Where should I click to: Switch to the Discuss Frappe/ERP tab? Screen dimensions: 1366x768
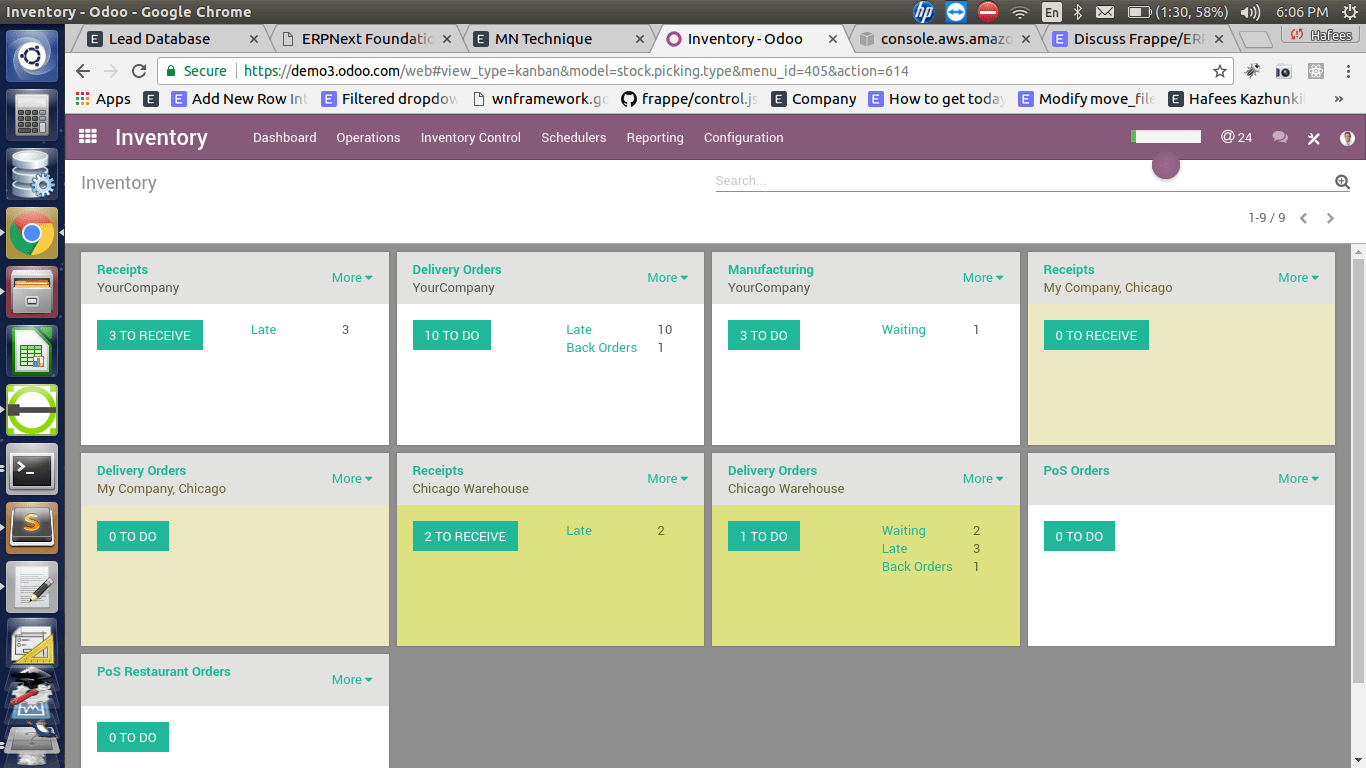point(1139,39)
